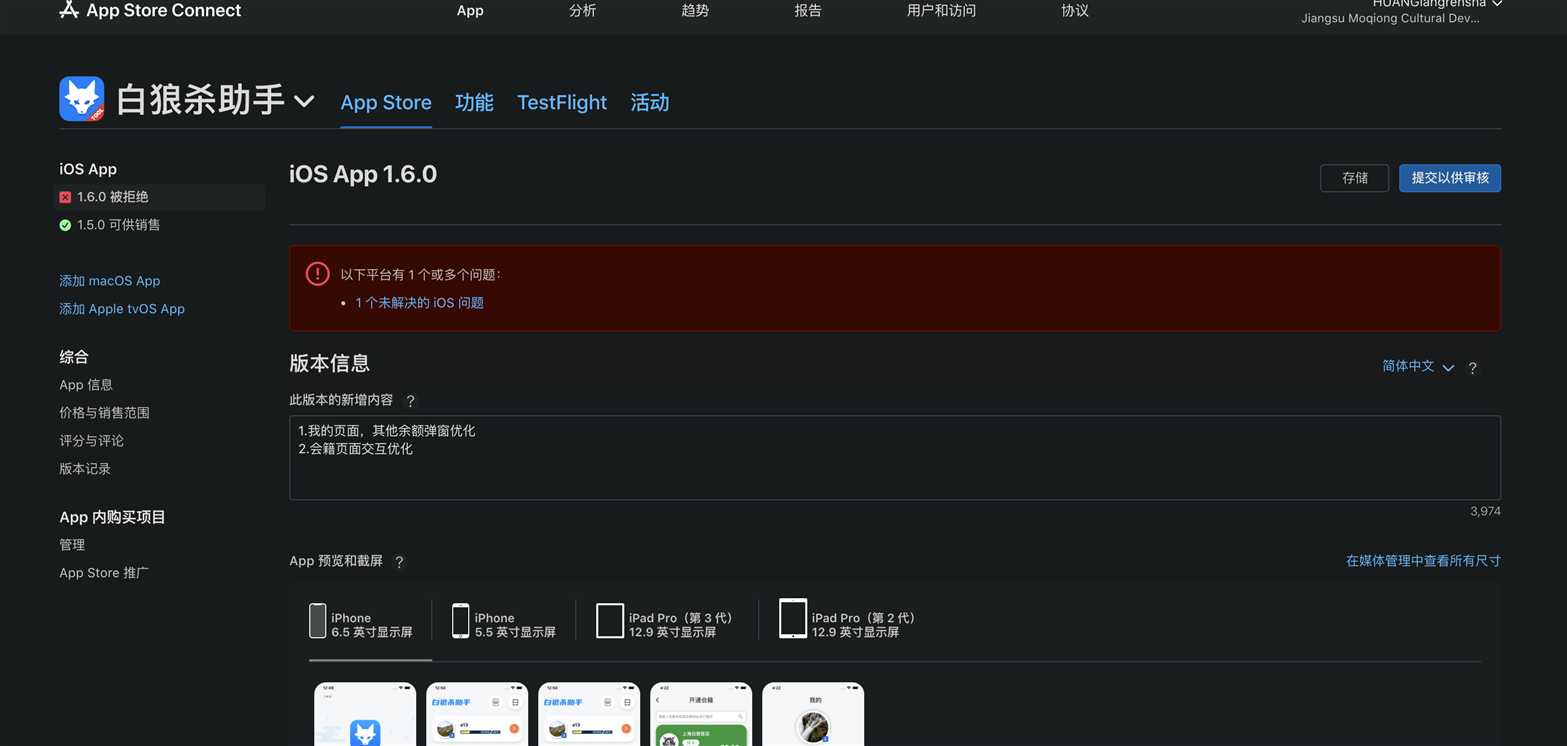
Task: Select iPhone 6.5 英寸显示屏 device icon
Action: click(x=317, y=621)
